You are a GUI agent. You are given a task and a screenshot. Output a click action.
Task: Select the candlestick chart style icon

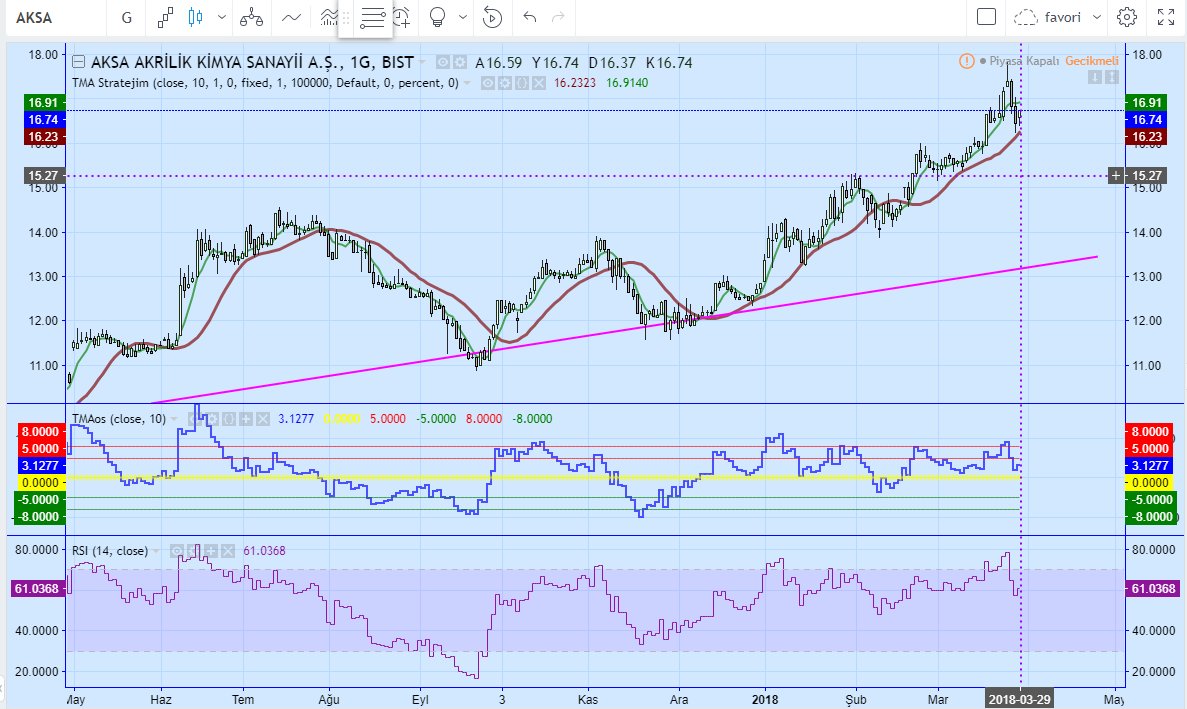[x=195, y=17]
